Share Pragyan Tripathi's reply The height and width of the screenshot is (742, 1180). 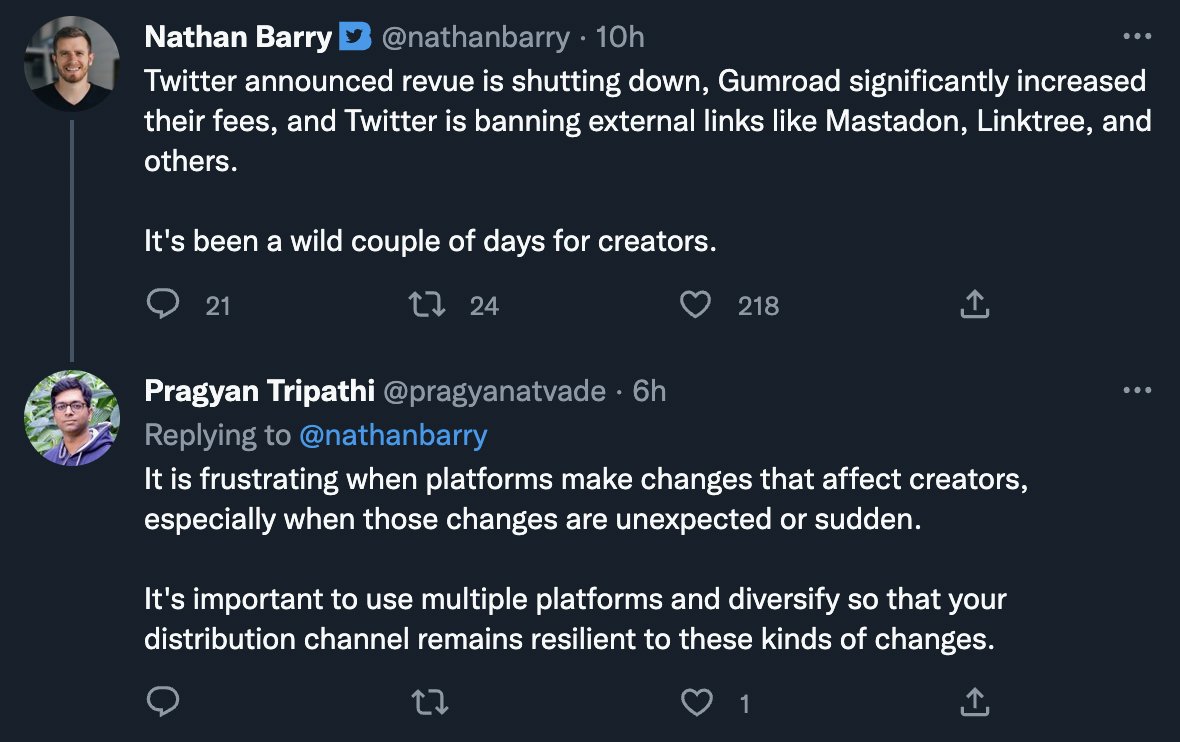tap(975, 701)
